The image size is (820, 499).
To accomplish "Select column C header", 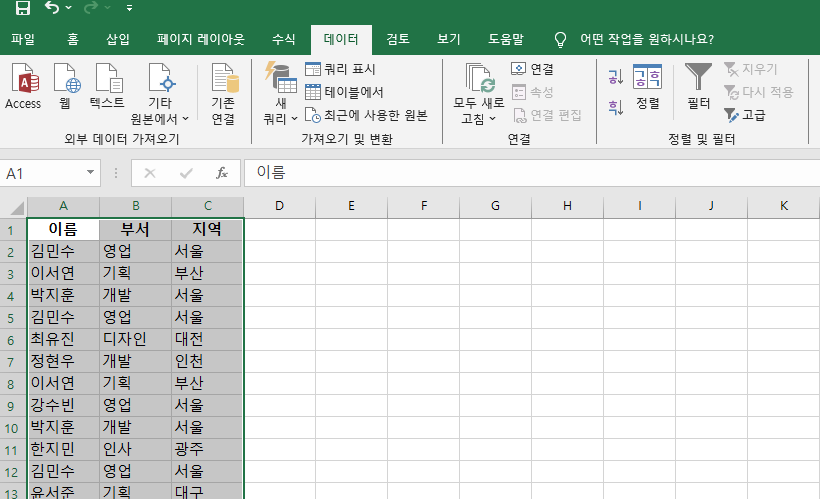I will pyautogui.click(x=208, y=206).
